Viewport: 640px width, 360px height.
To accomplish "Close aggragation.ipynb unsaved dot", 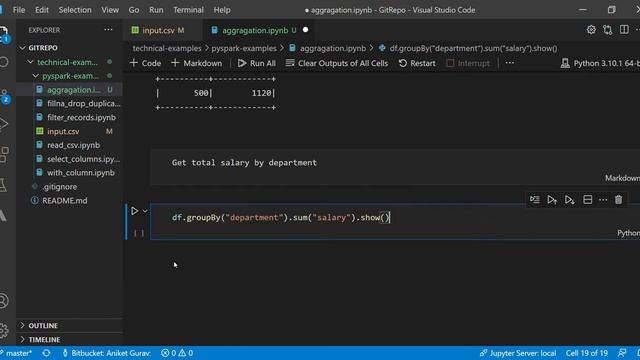I will tap(305, 30).
